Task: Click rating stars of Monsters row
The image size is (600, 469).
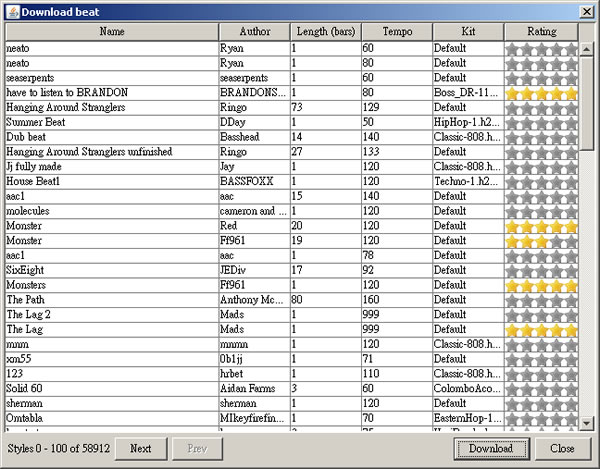Action: [541, 285]
